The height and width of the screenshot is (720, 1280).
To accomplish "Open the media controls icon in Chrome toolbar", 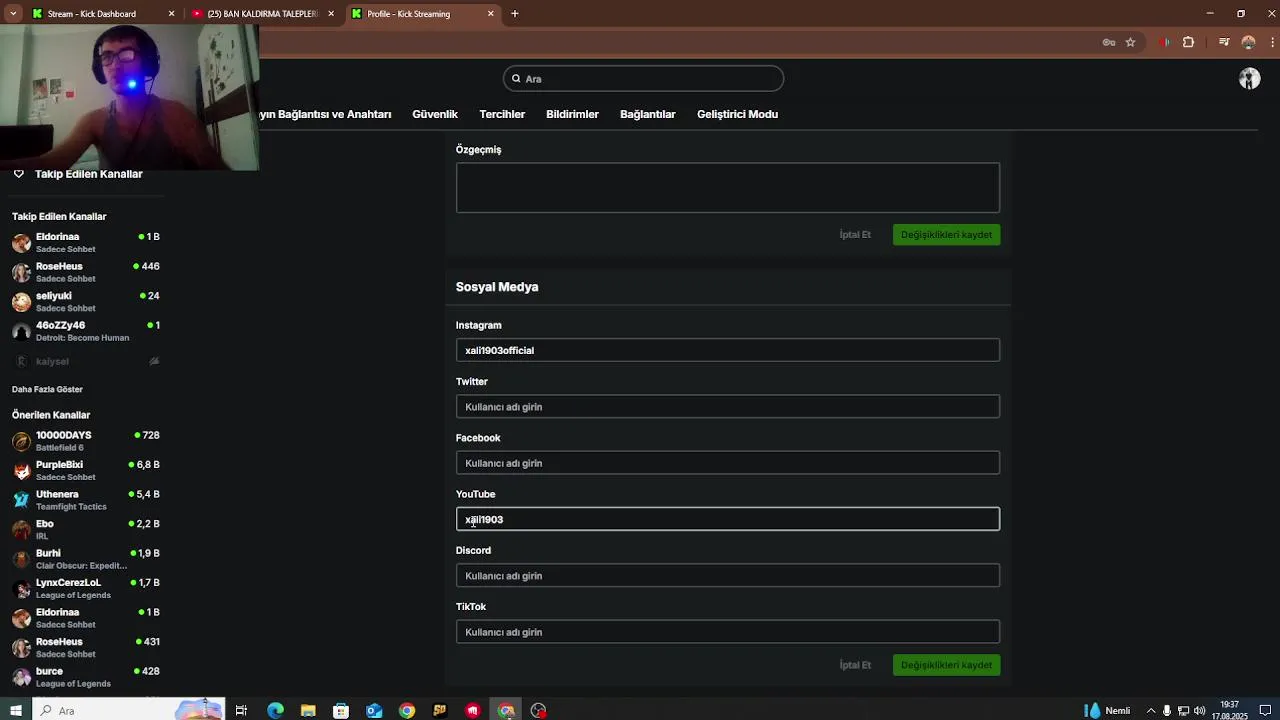I will click(x=1224, y=42).
